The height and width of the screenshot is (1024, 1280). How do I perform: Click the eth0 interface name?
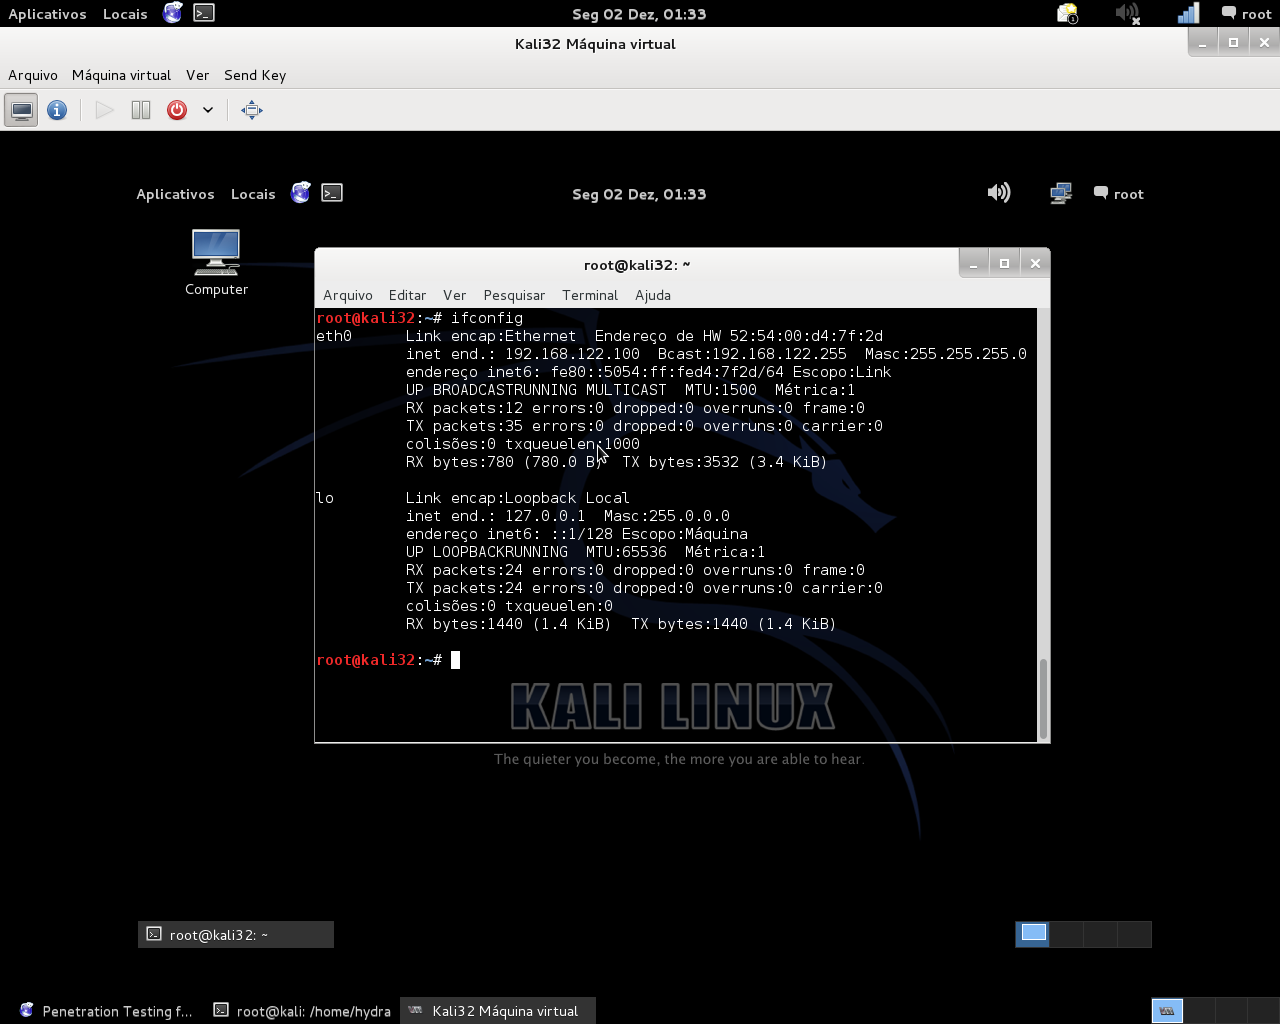(x=334, y=336)
